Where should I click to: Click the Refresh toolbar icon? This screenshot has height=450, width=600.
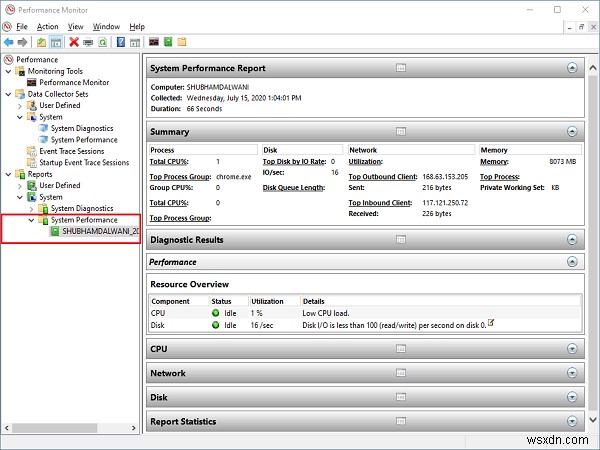(x=103, y=42)
